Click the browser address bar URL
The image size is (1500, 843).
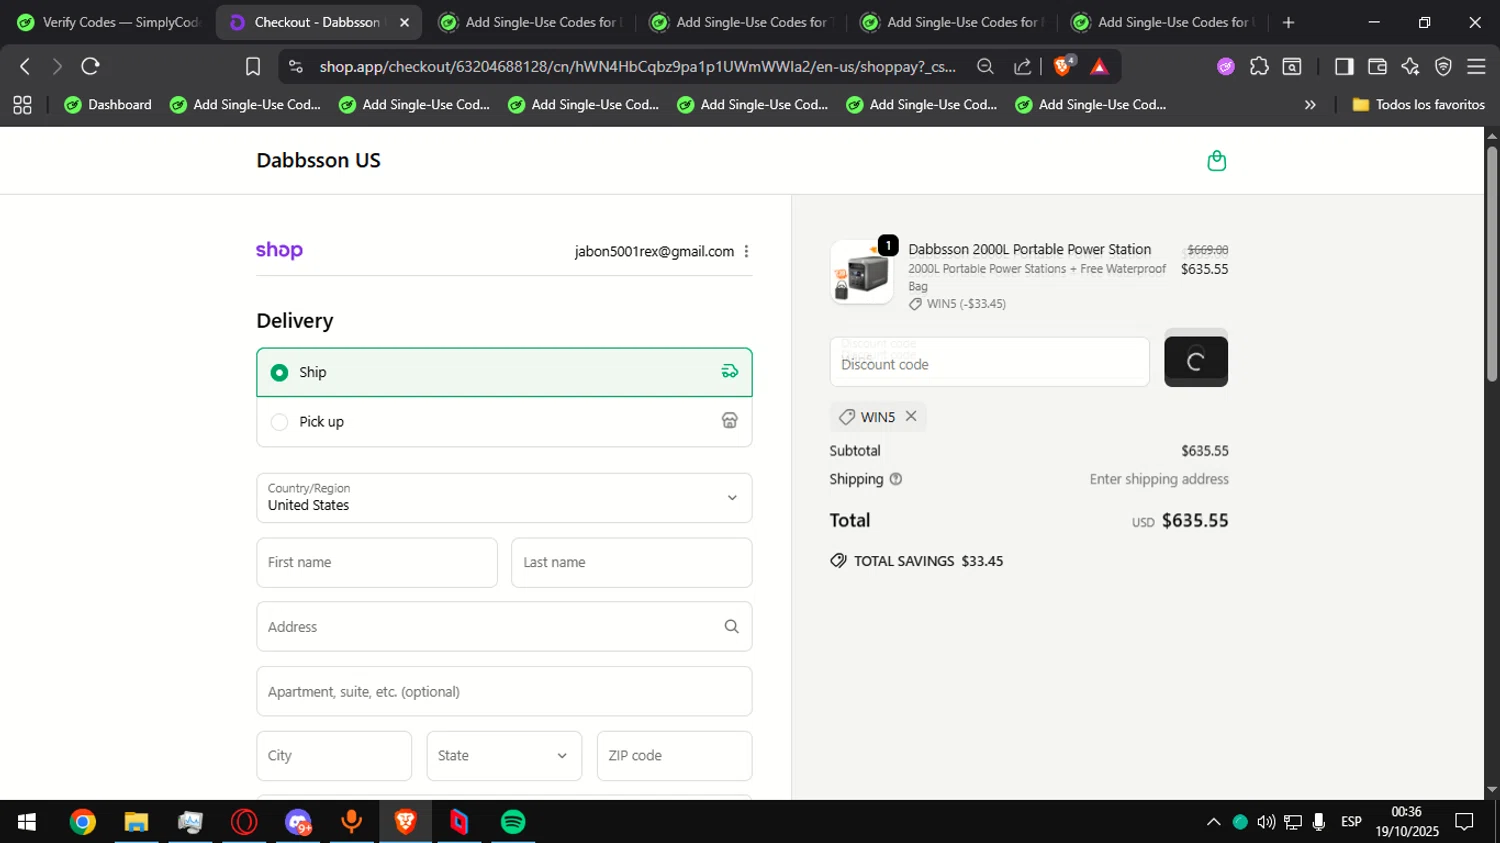pos(637,66)
